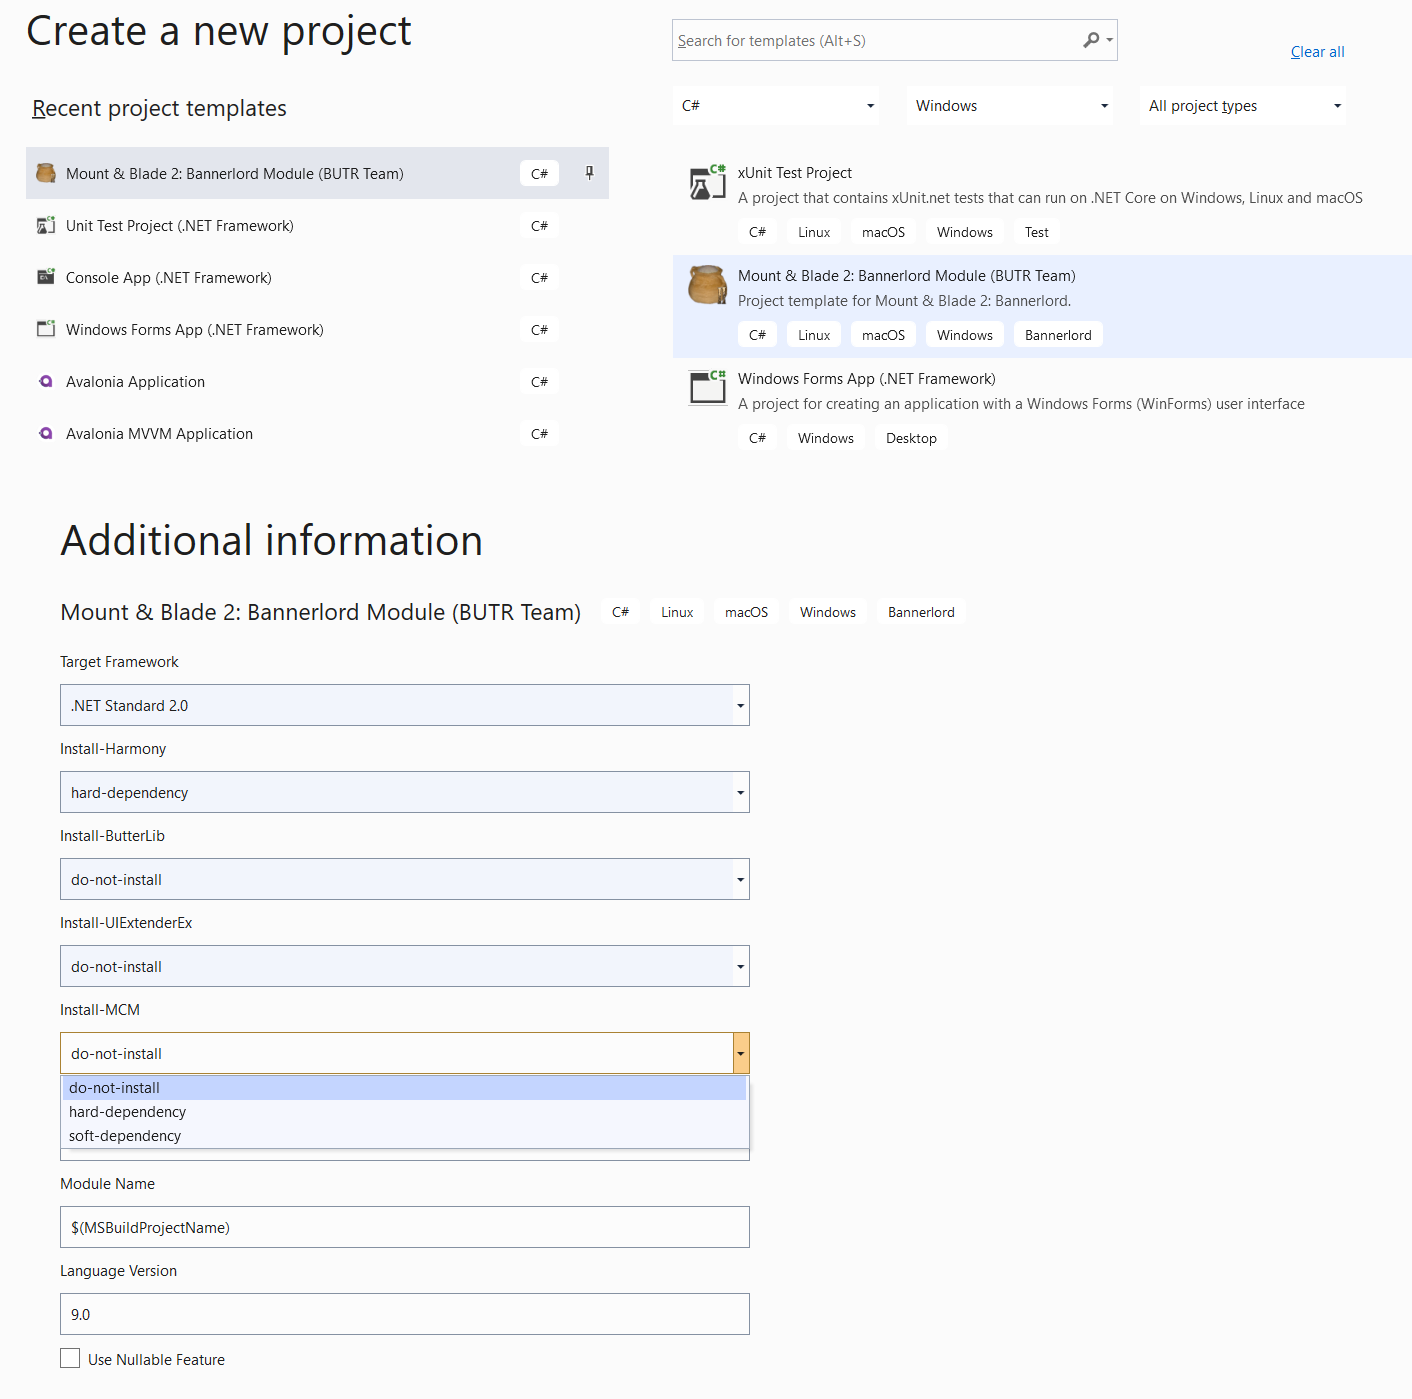Click Console App icon in recent list
1412x1399 pixels.
[x=46, y=277]
